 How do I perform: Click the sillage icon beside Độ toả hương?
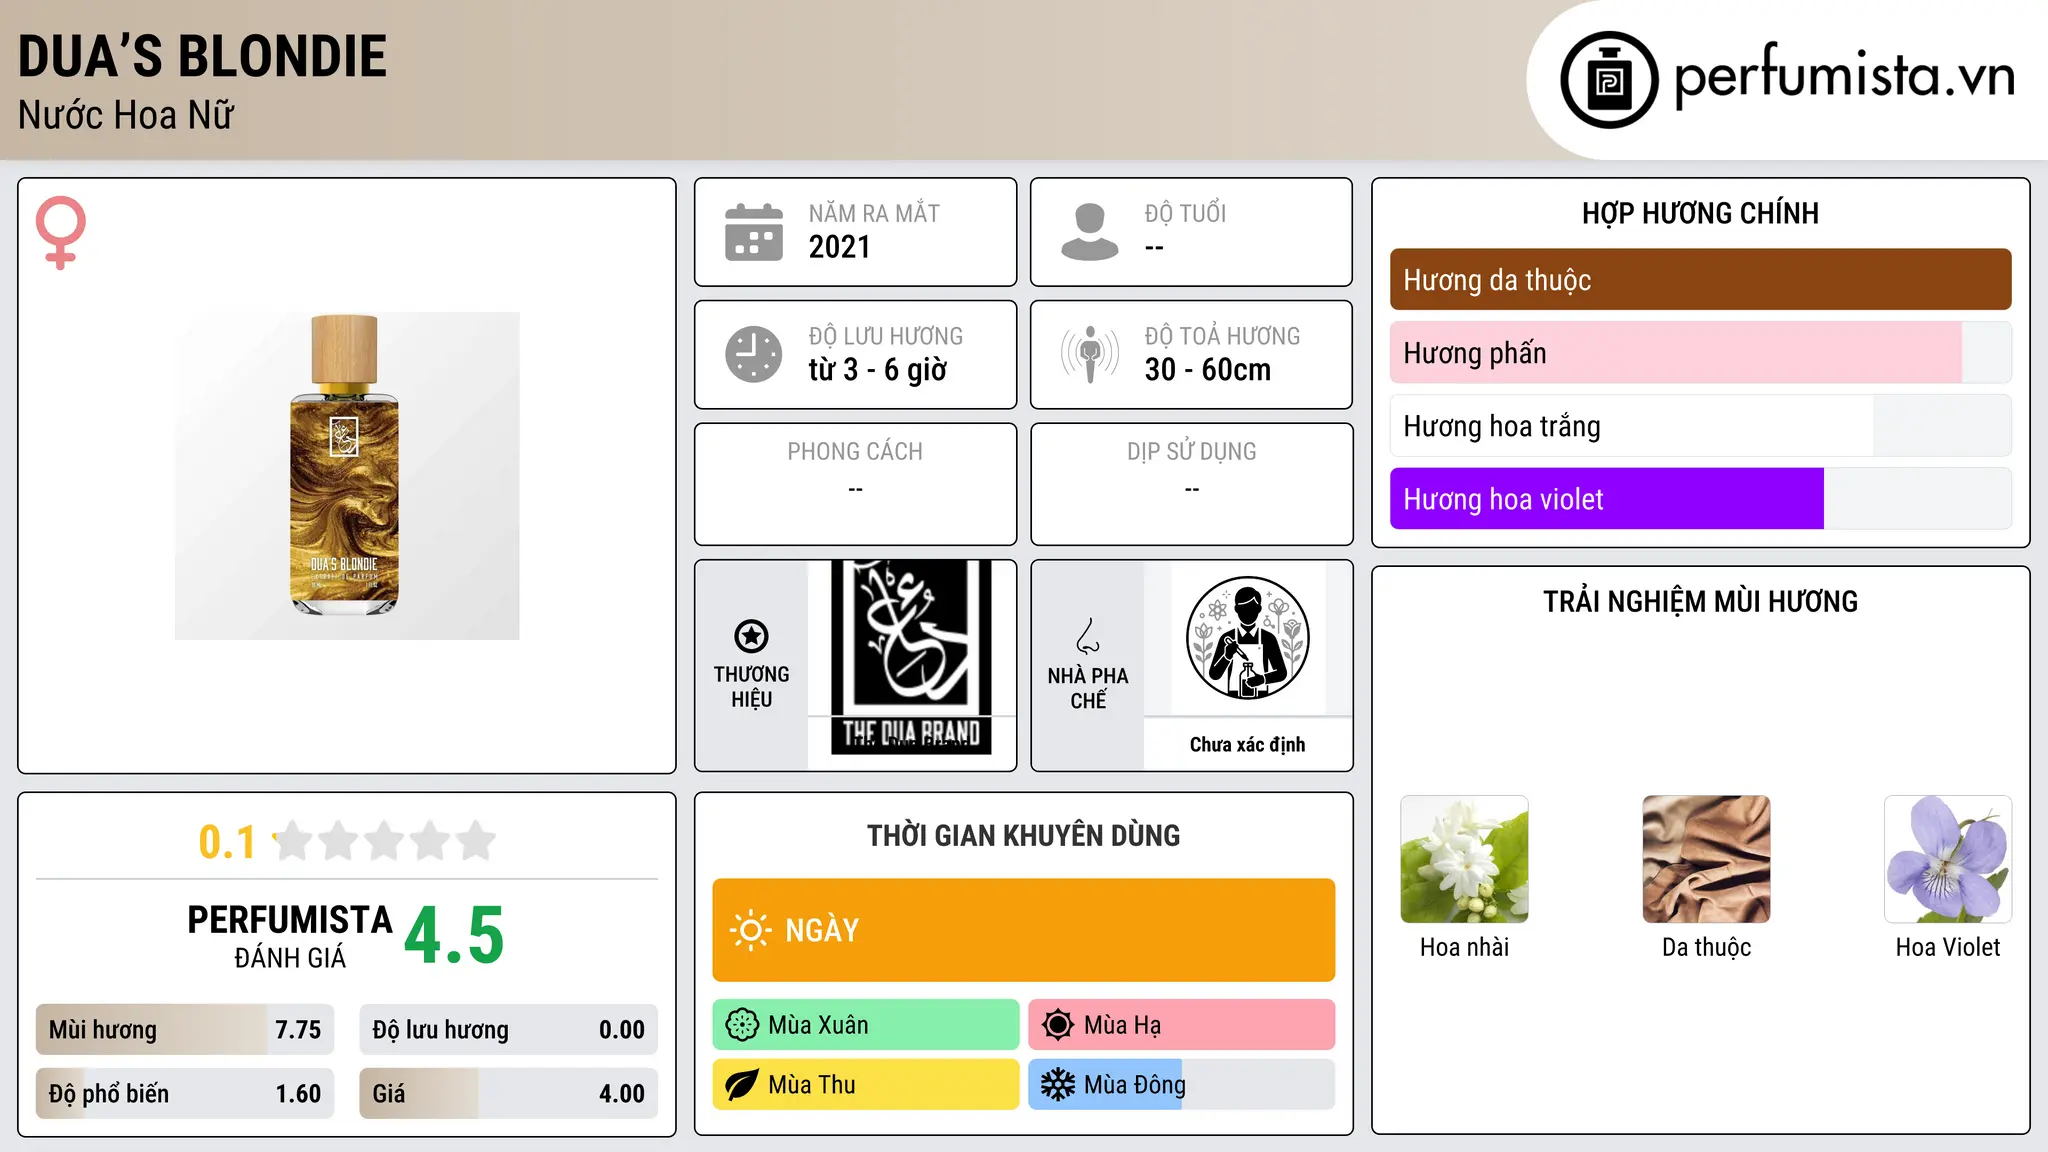(1090, 354)
